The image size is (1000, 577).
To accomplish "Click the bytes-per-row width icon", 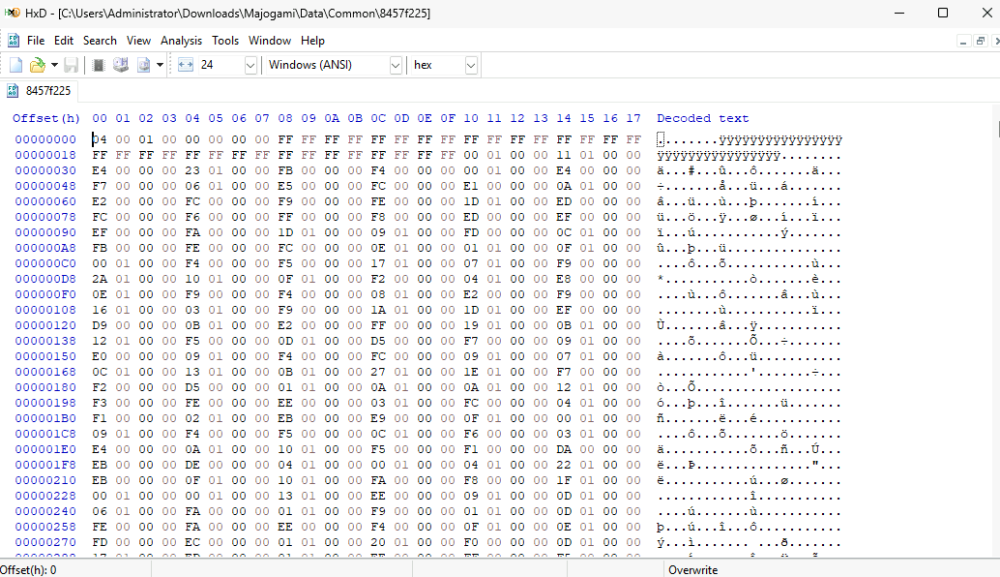I will [185, 65].
